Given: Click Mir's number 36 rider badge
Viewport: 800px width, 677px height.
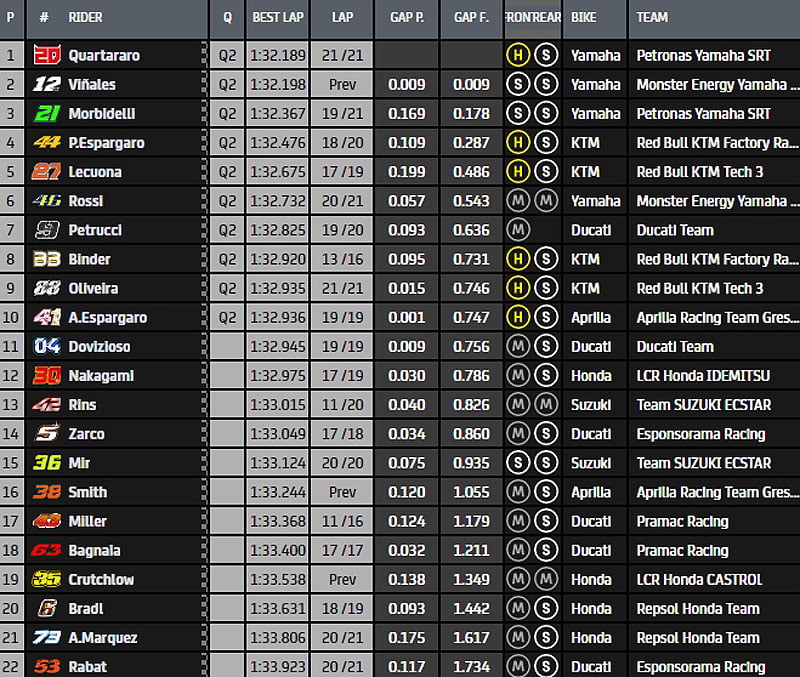Looking at the screenshot, I should pos(47,463).
